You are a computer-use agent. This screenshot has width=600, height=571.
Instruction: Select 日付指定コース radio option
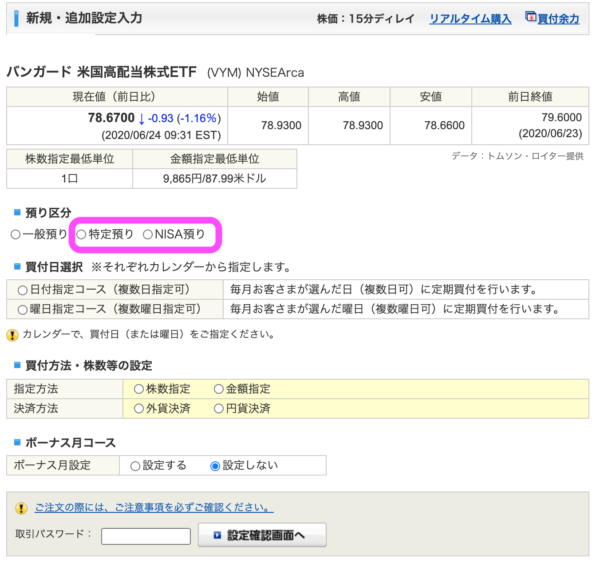(23, 290)
